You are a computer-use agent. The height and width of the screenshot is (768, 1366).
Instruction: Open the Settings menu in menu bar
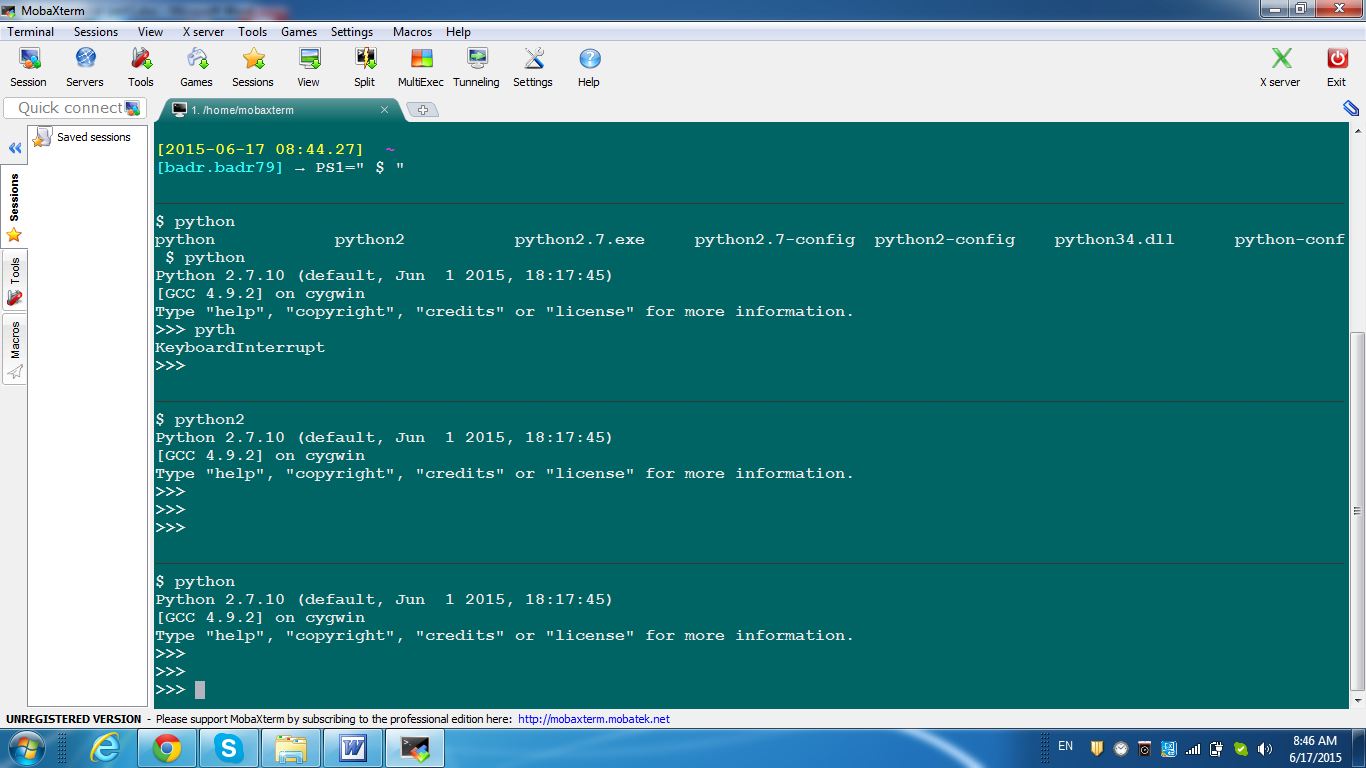tap(352, 32)
